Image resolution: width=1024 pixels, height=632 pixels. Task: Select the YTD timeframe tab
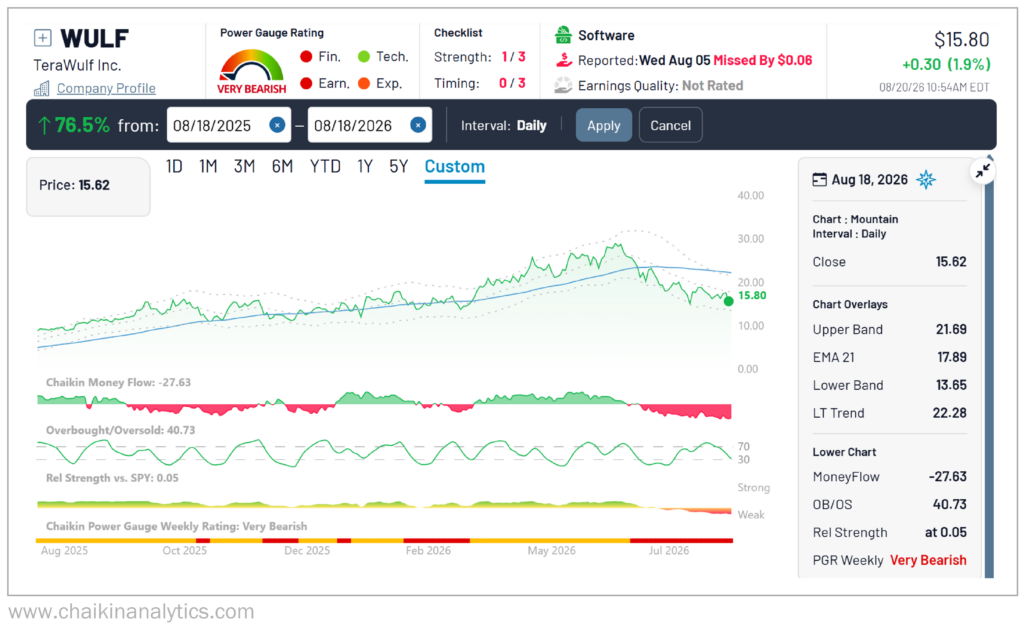pyautogui.click(x=325, y=166)
